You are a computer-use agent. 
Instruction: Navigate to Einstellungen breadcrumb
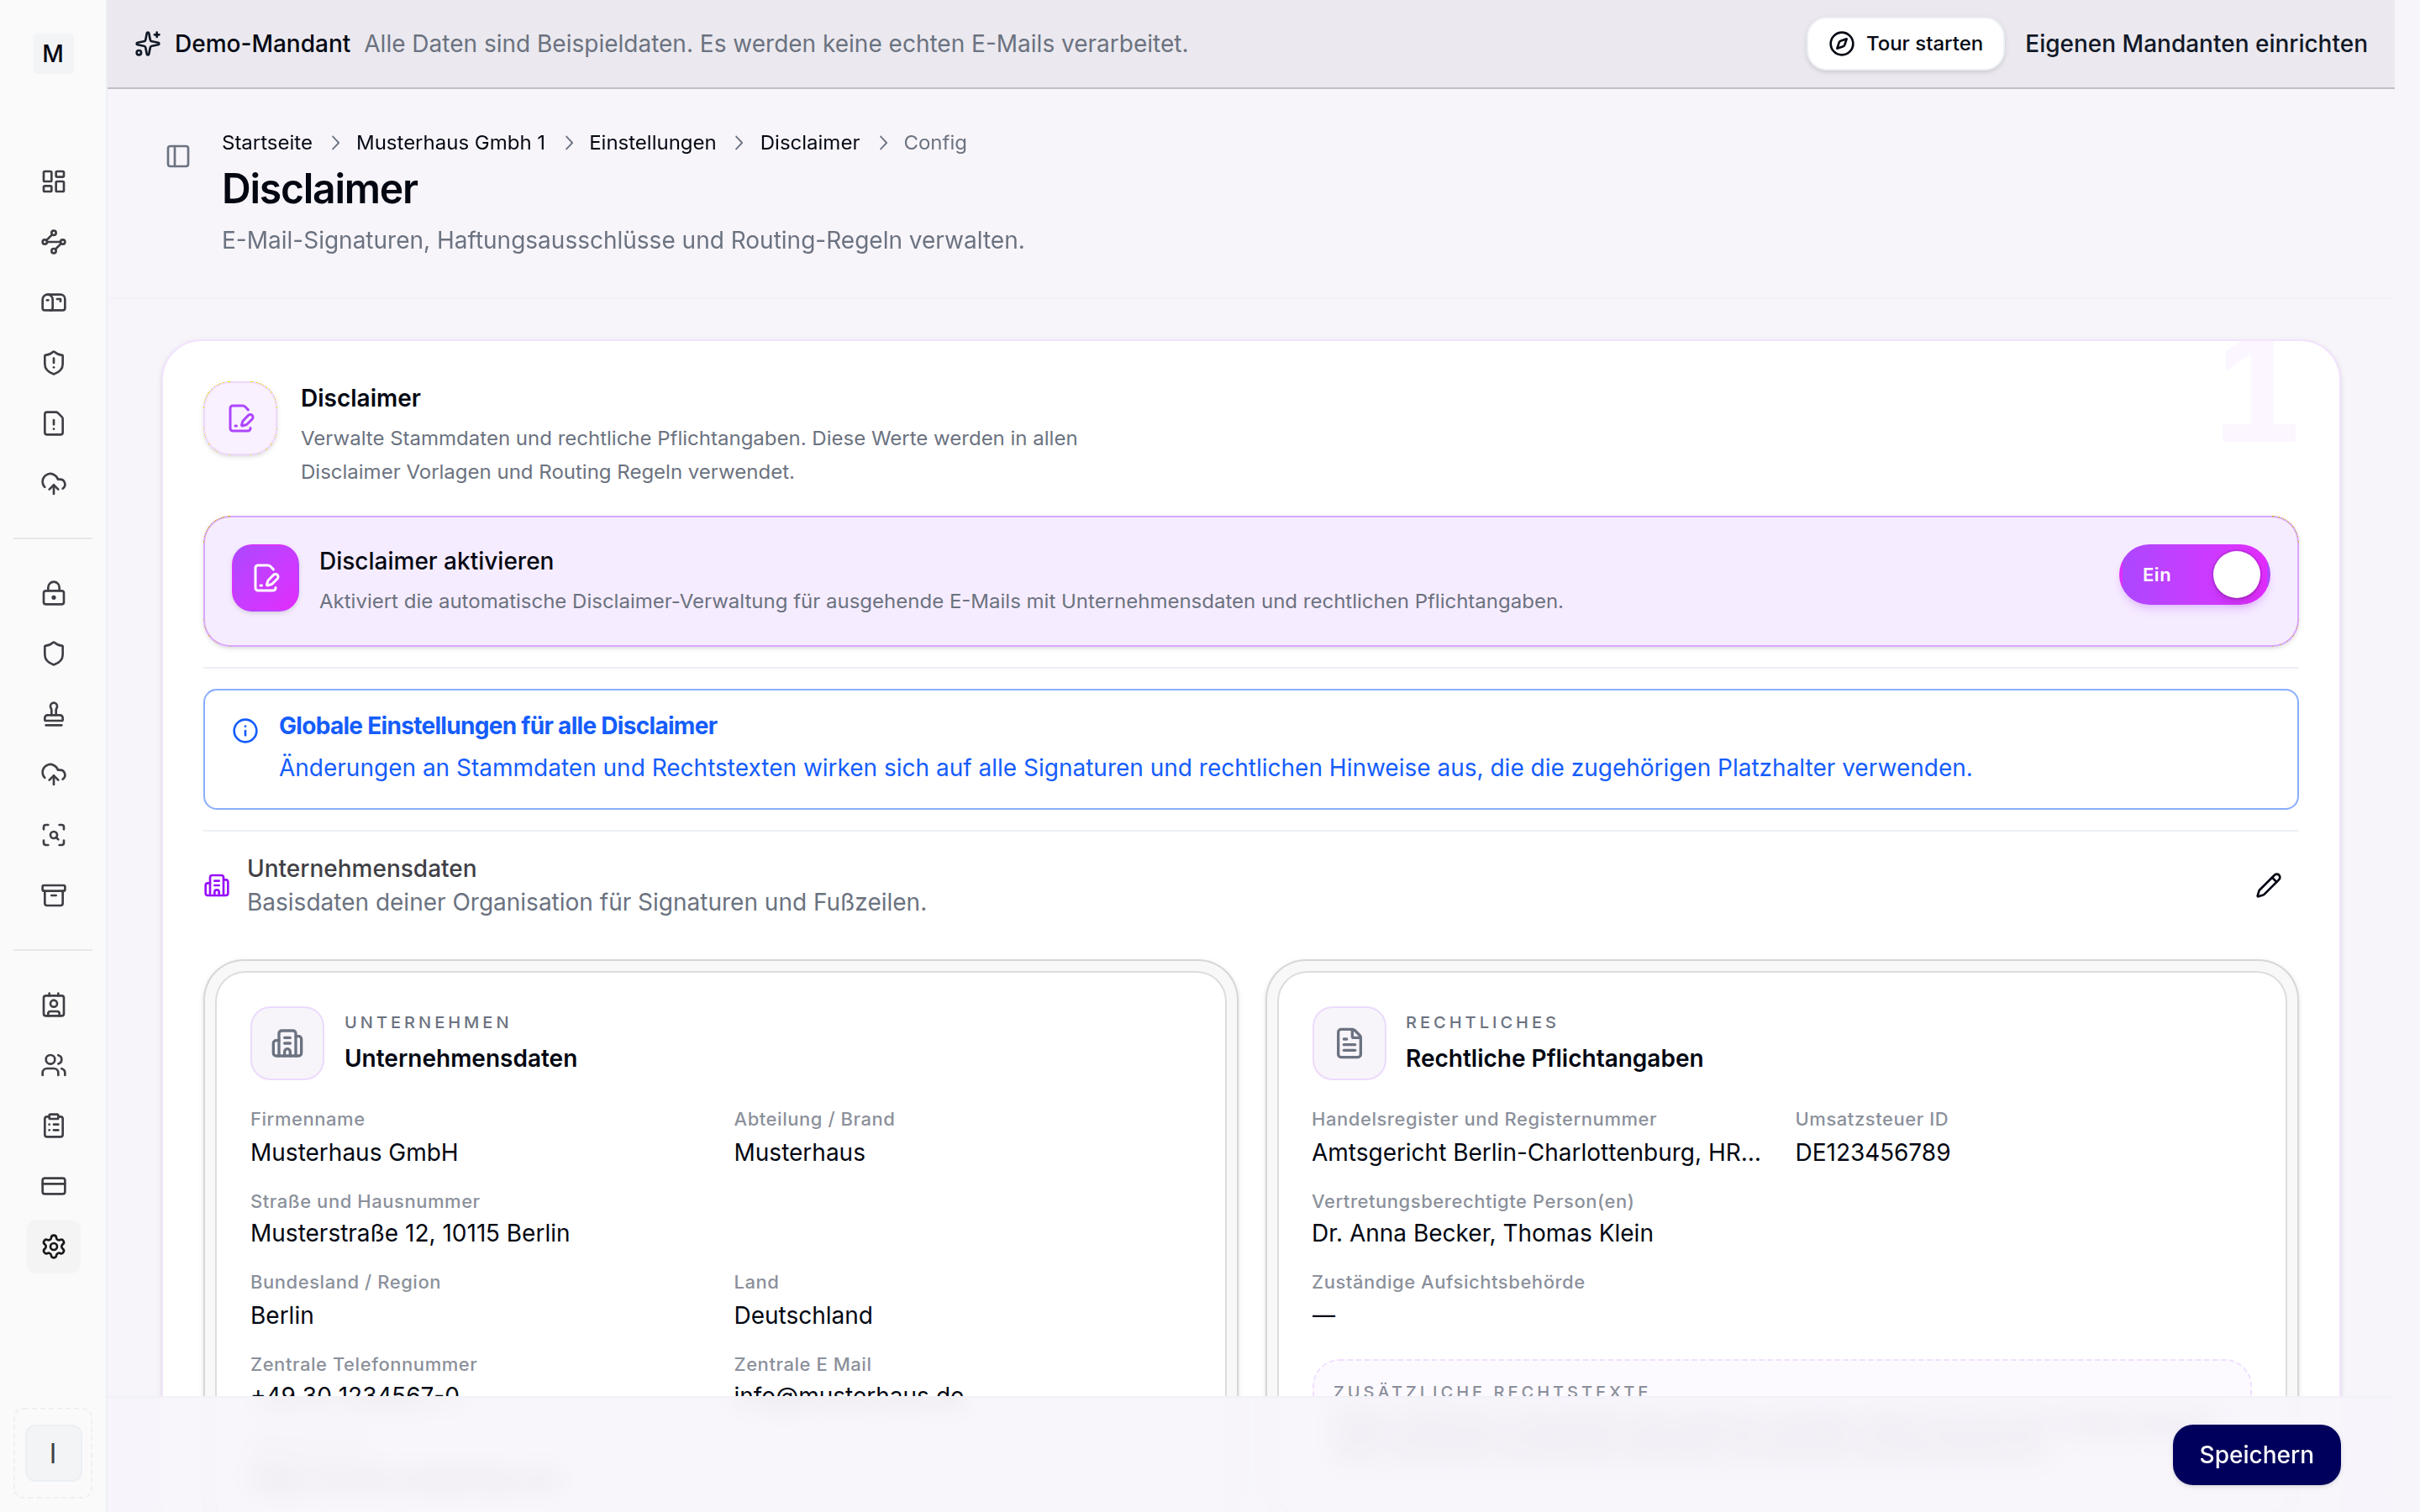click(652, 143)
